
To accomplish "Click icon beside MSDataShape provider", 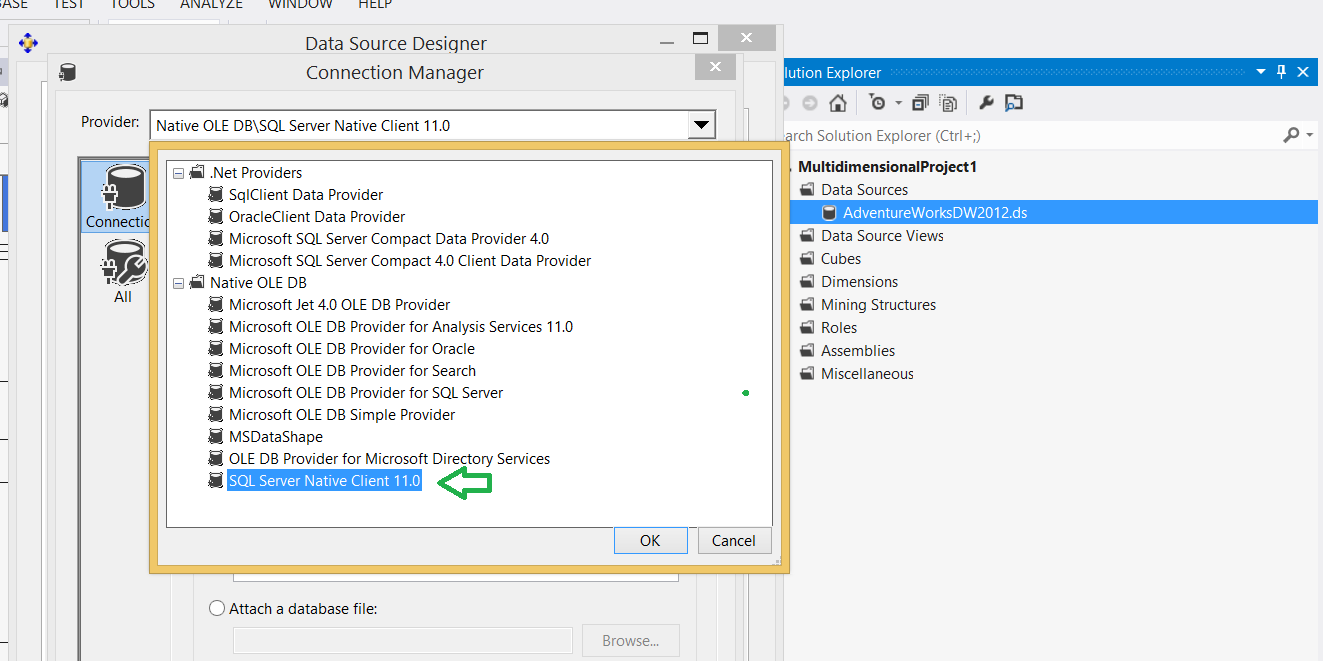I will pyautogui.click(x=215, y=436).
